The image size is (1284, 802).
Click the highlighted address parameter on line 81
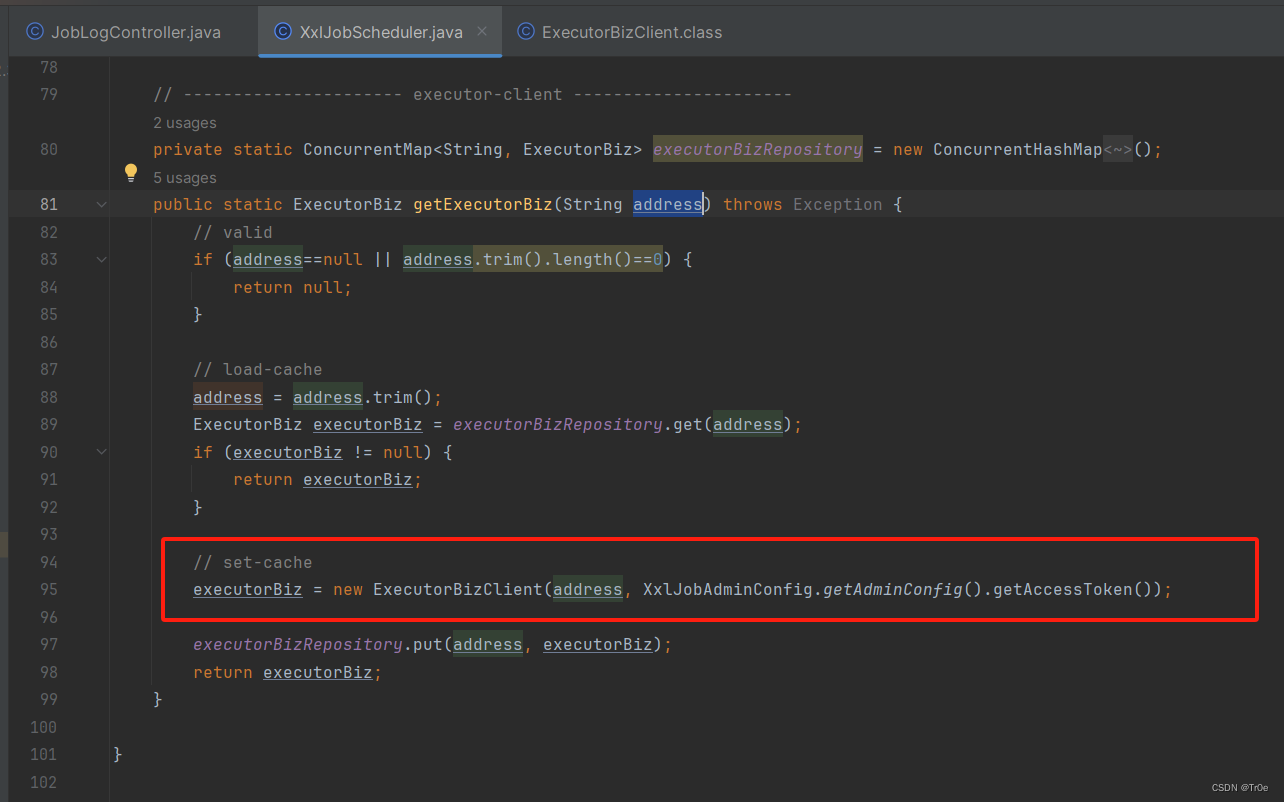click(x=667, y=204)
